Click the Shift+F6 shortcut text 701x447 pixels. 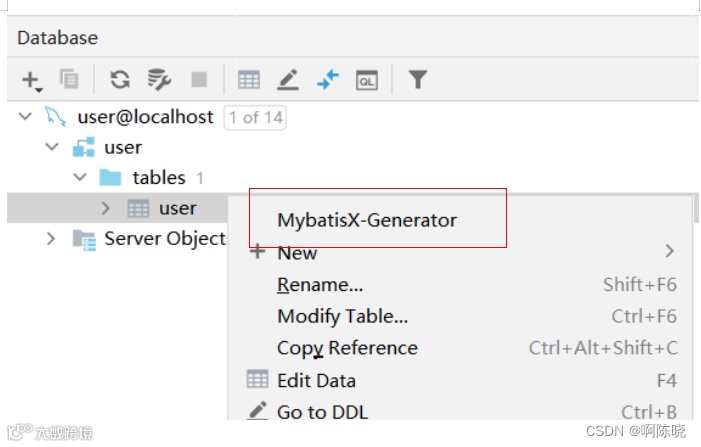pos(640,285)
